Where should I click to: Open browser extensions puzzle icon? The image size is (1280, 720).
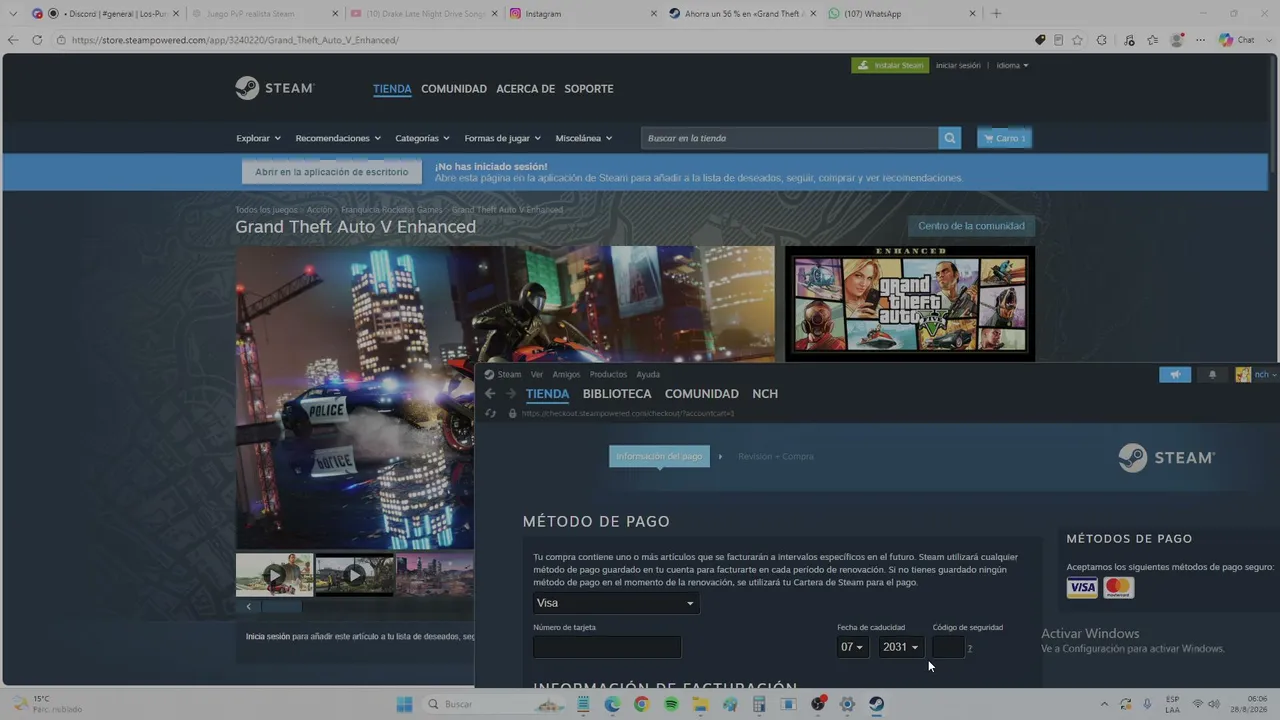(x=1102, y=40)
